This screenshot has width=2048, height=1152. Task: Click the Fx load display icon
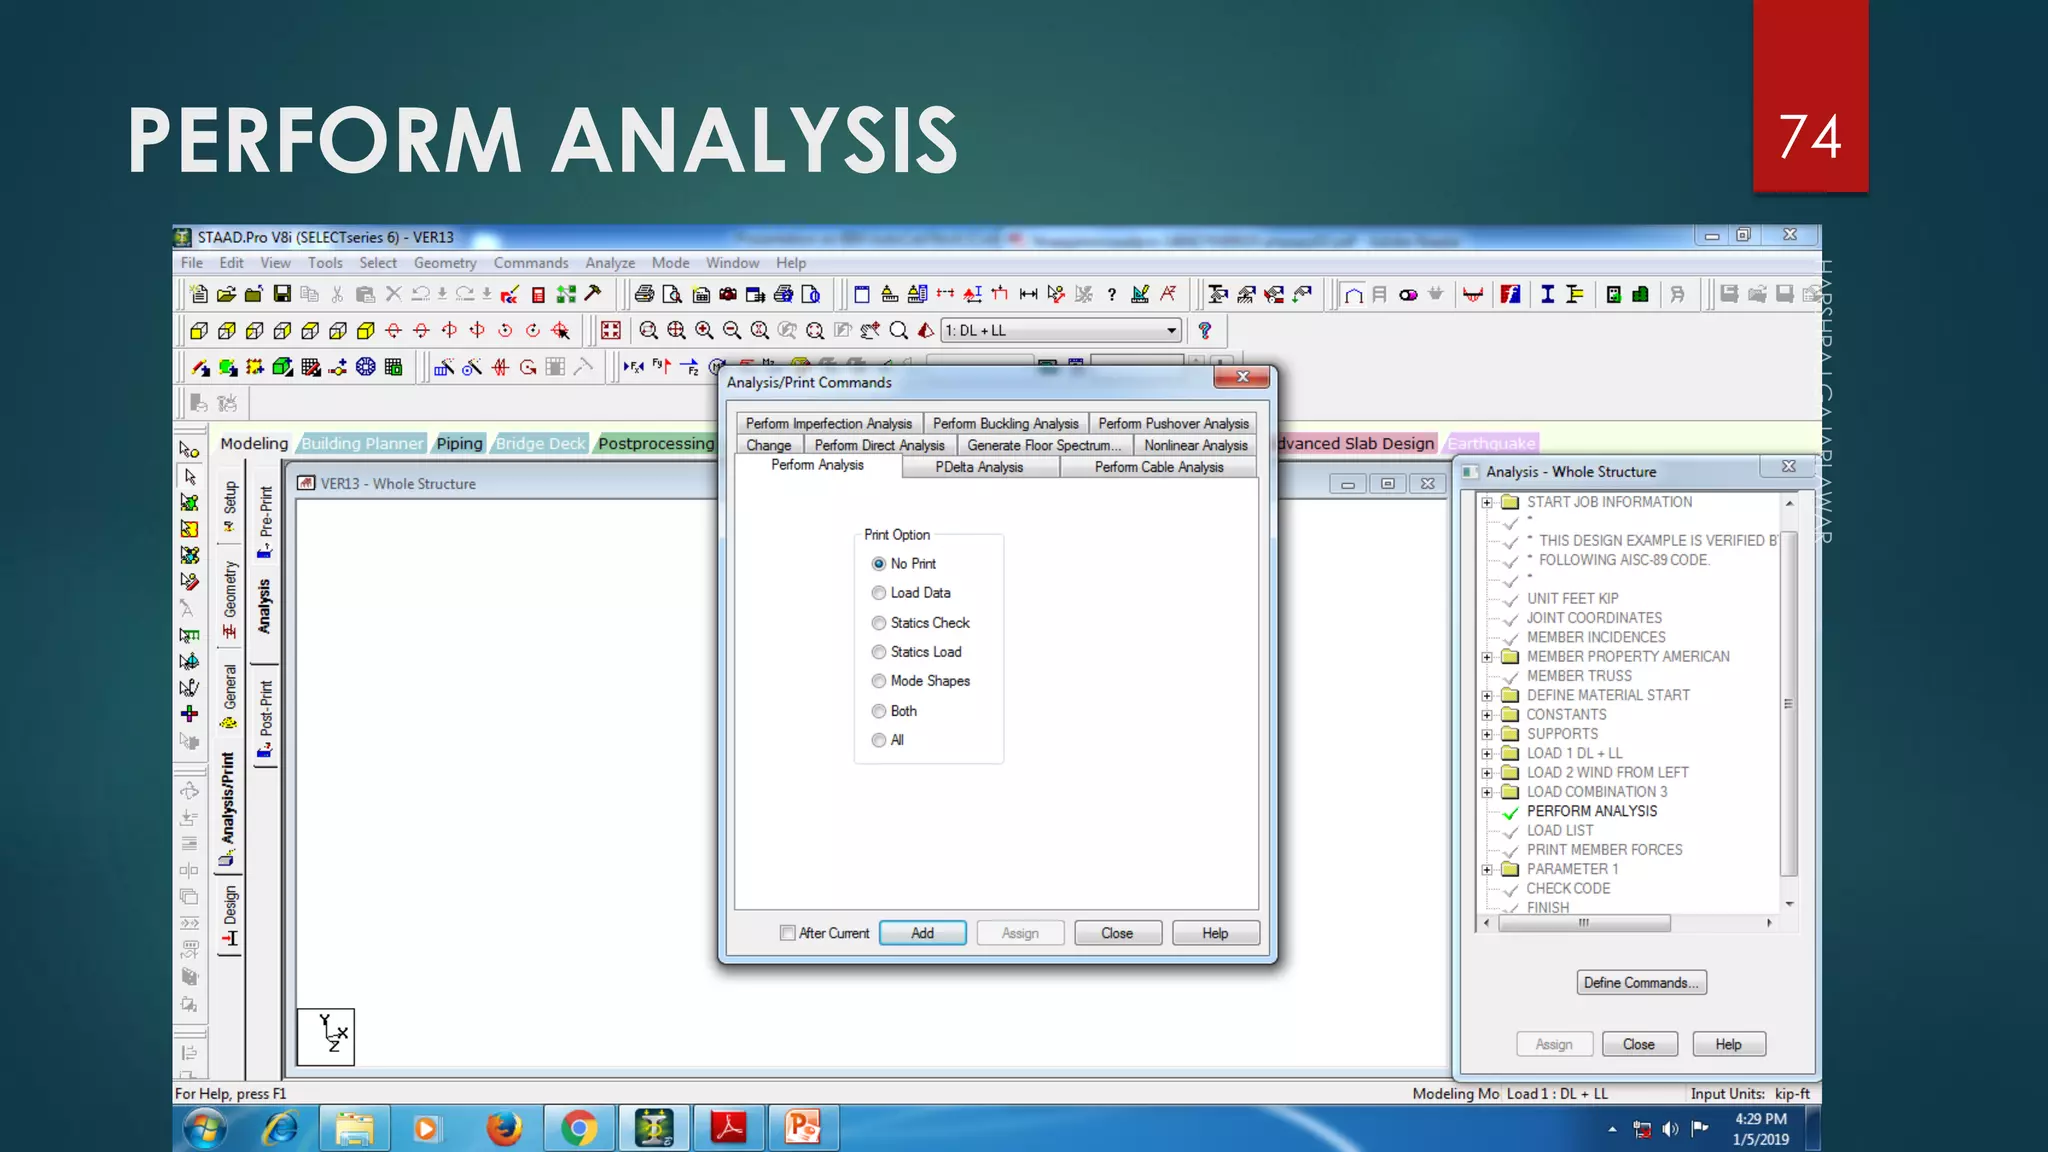coord(633,367)
